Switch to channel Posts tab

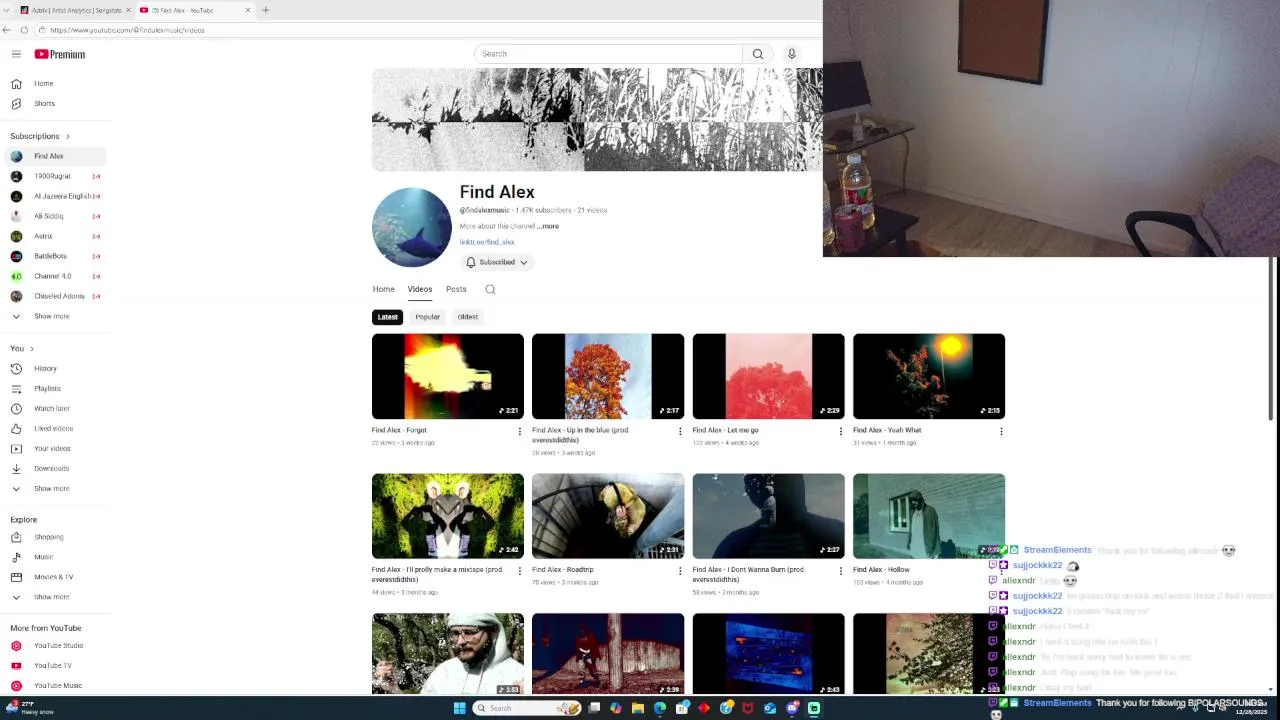click(456, 289)
